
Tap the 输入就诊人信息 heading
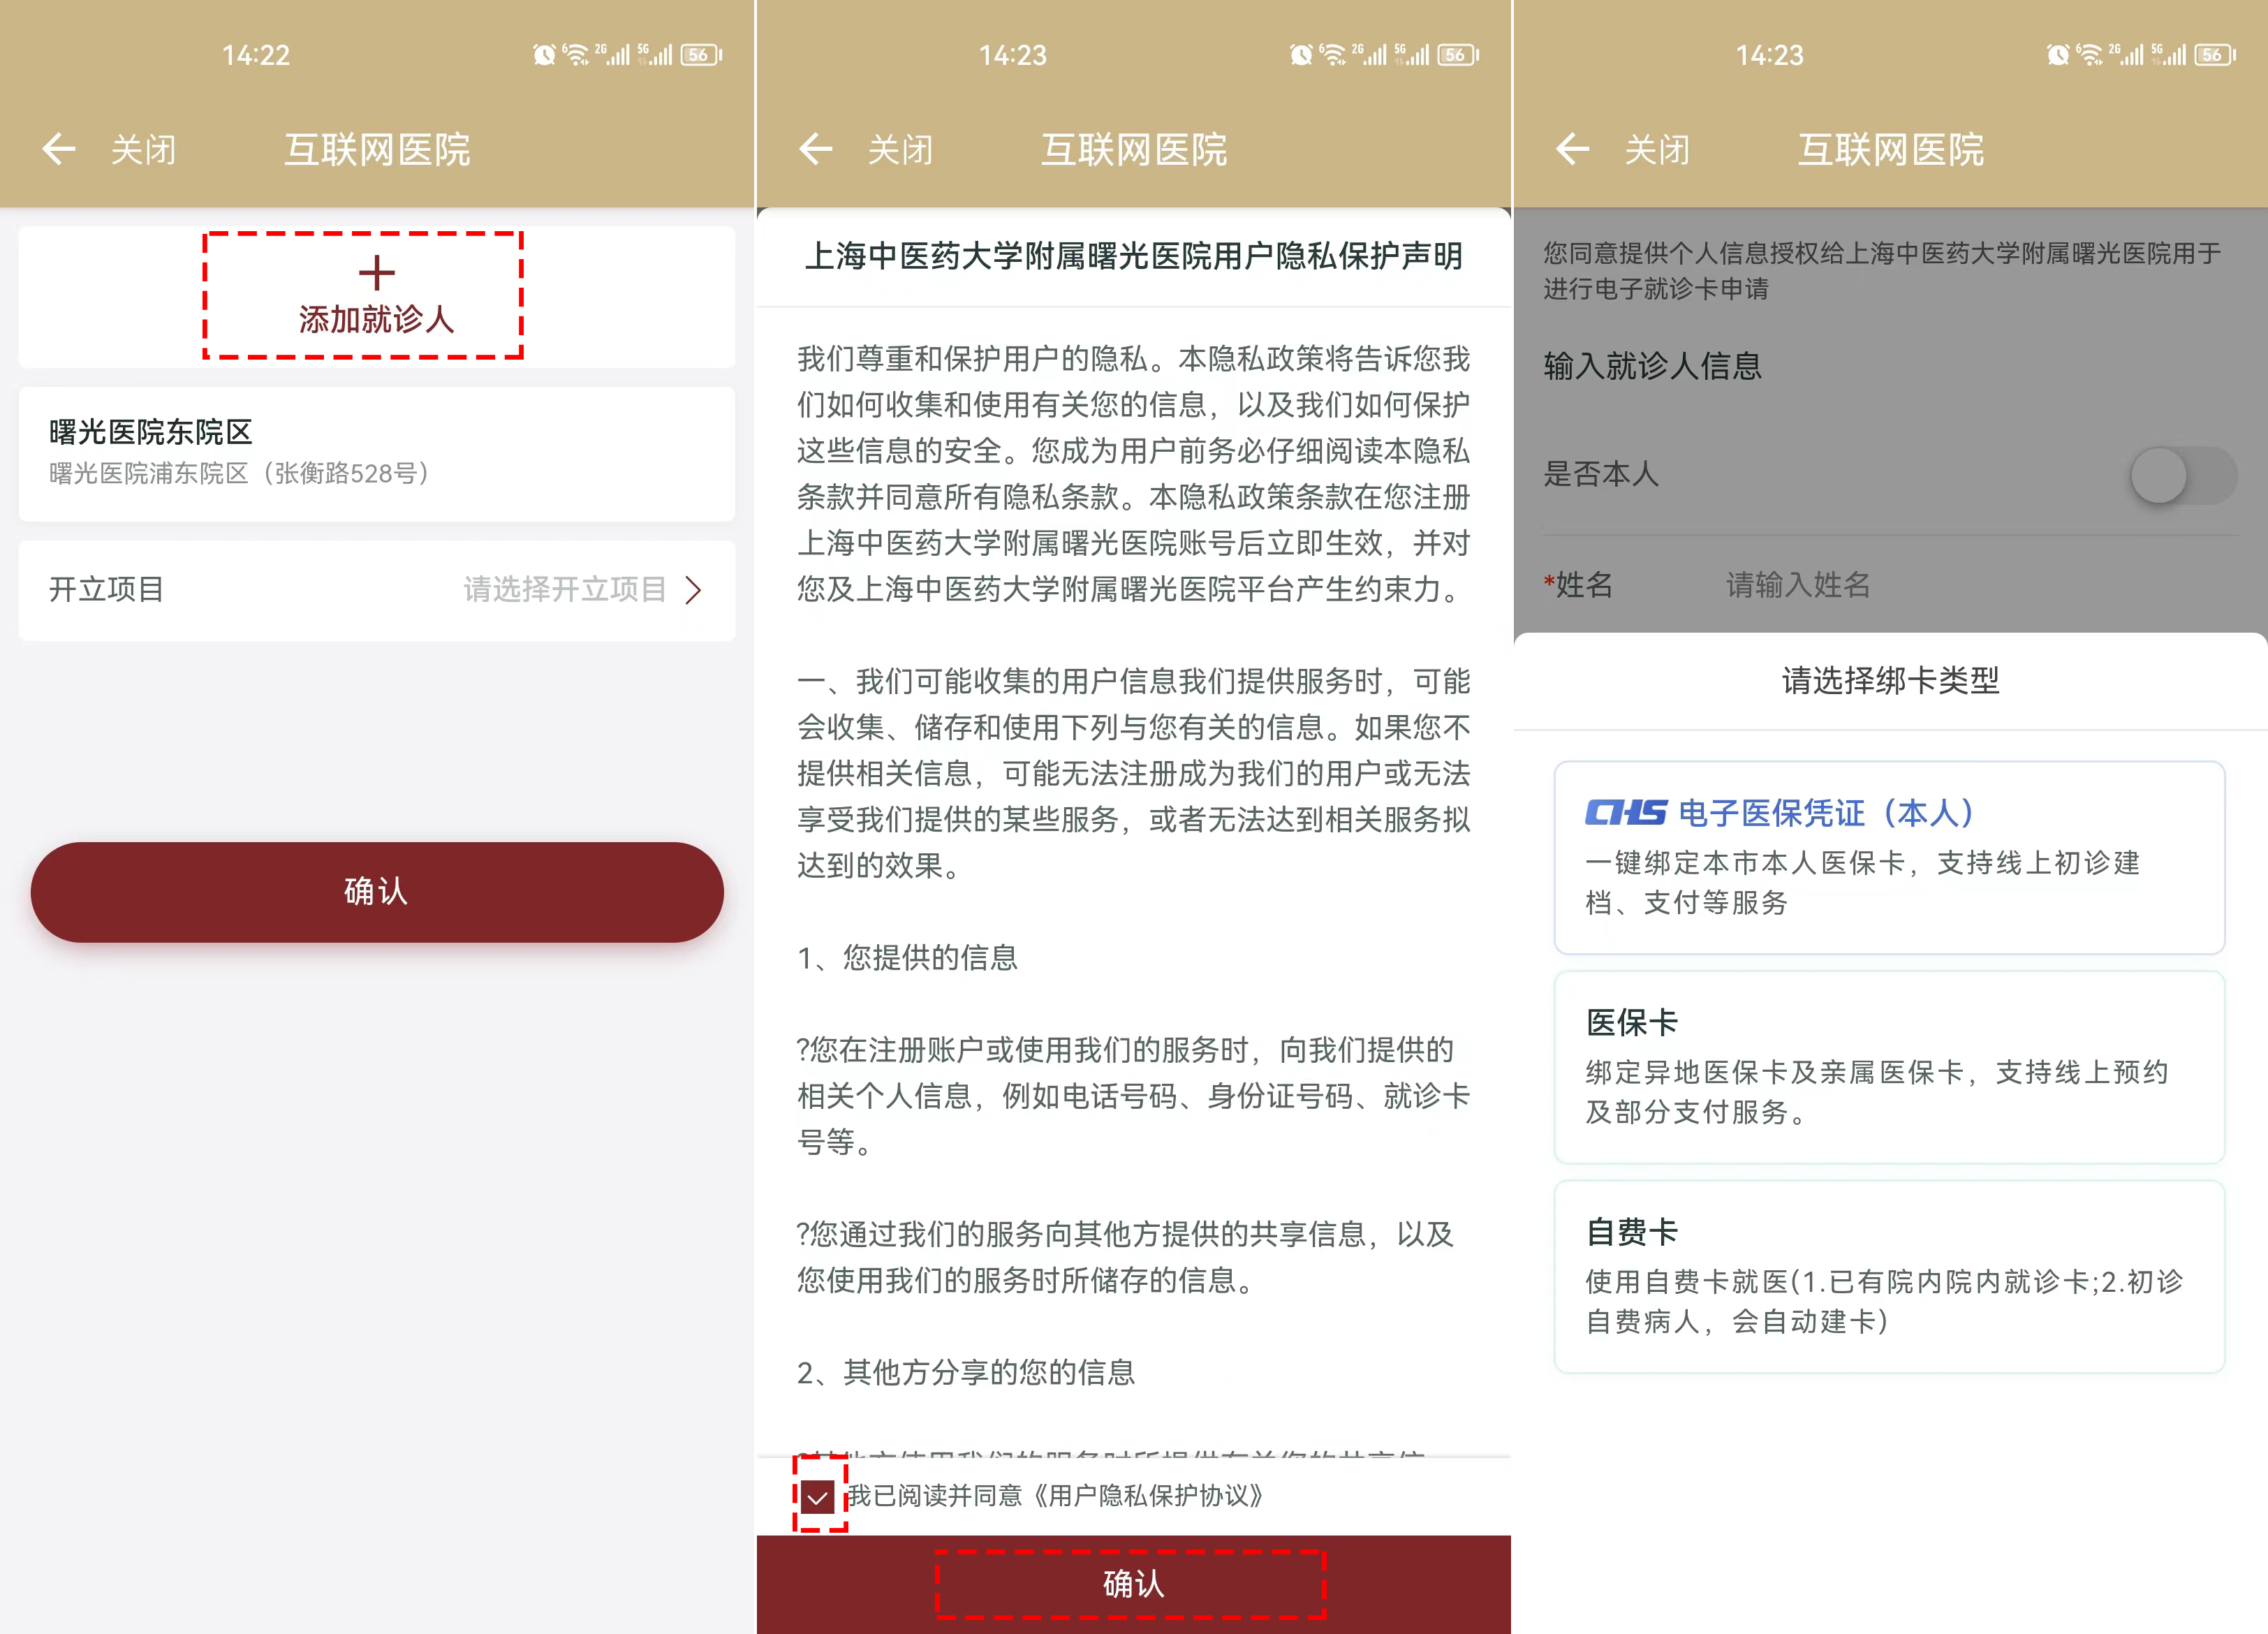click(x=1652, y=366)
